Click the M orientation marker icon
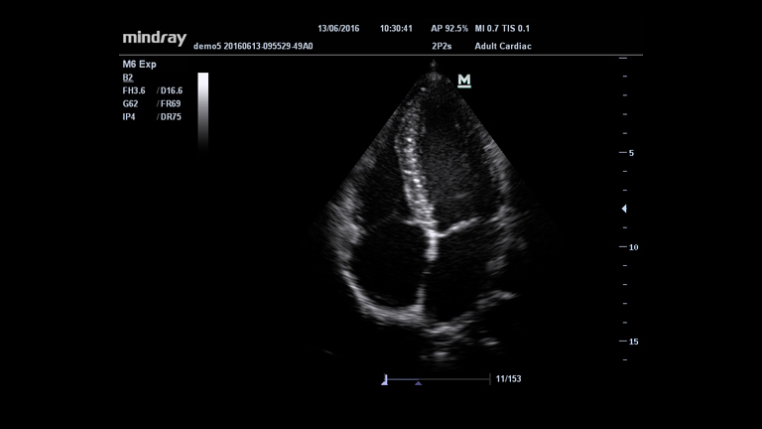 464,81
